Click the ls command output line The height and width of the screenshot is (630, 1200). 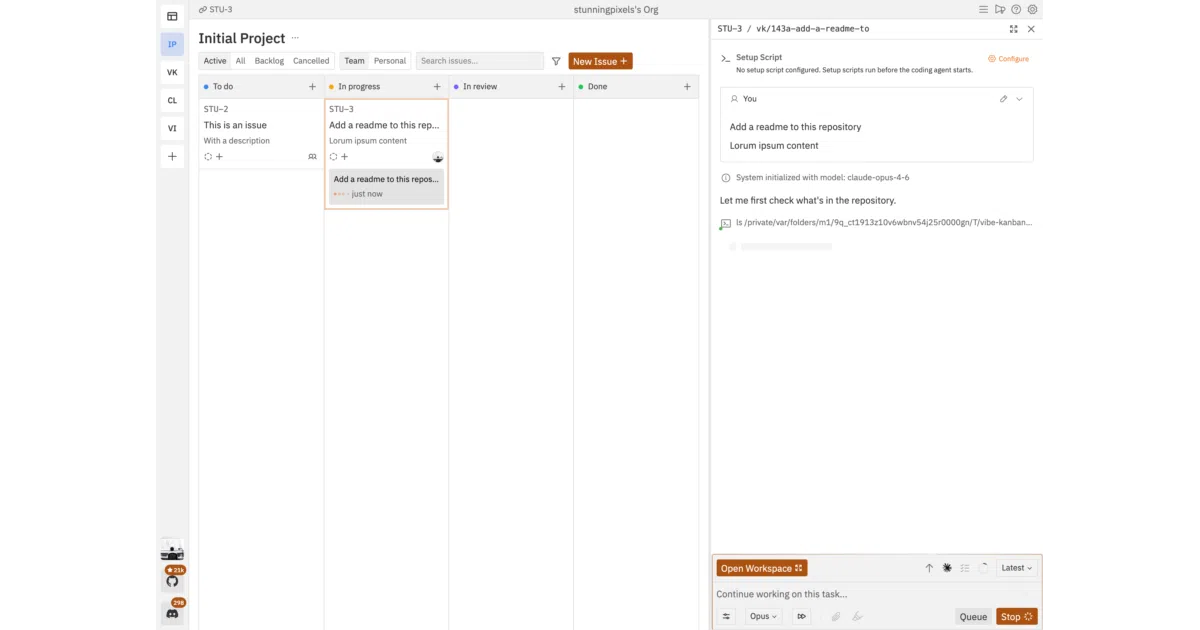pyautogui.click(x=876, y=223)
